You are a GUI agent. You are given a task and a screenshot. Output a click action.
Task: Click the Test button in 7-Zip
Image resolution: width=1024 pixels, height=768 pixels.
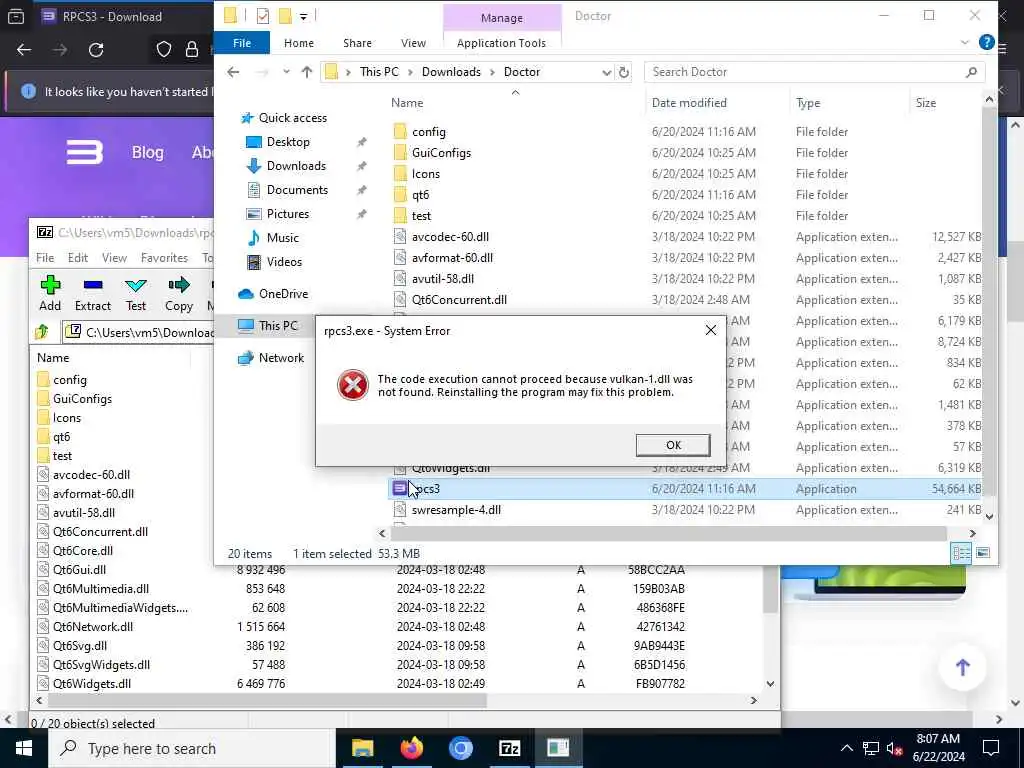click(136, 293)
